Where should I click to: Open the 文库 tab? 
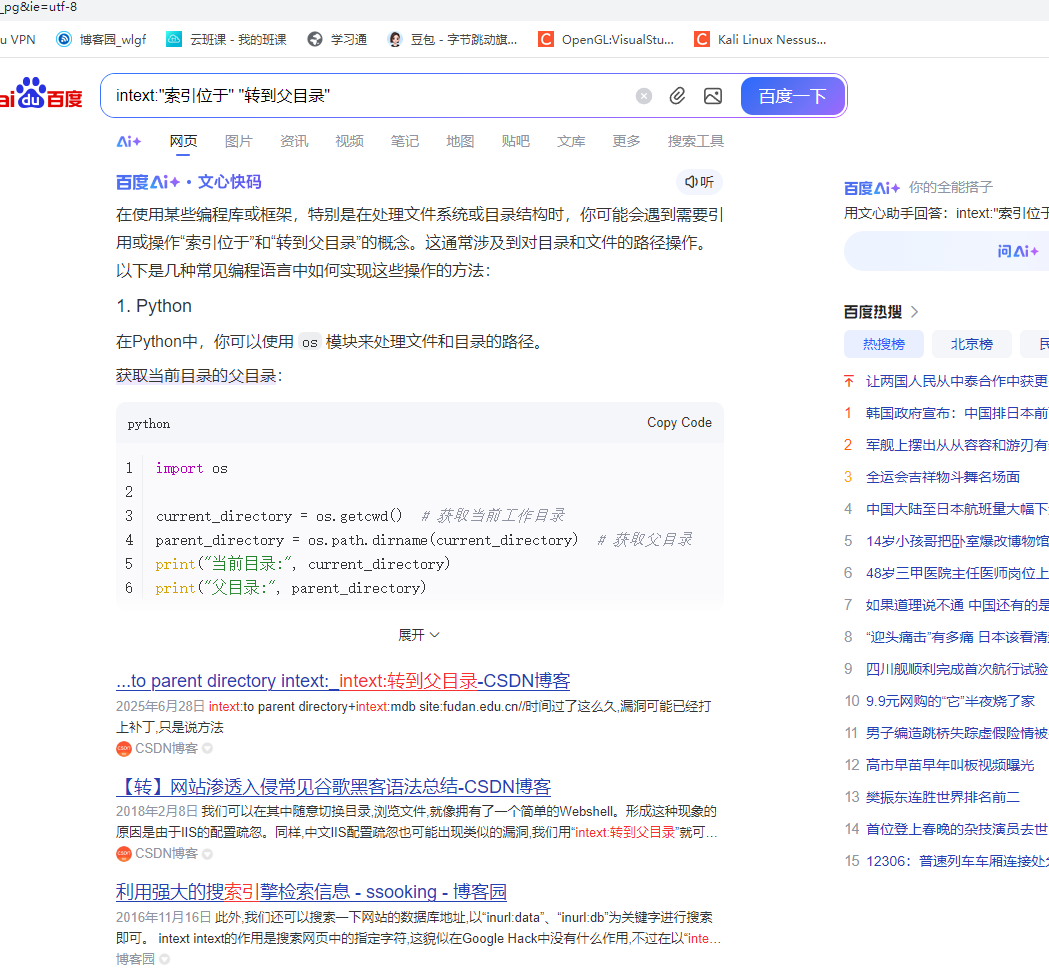tap(571, 141)
